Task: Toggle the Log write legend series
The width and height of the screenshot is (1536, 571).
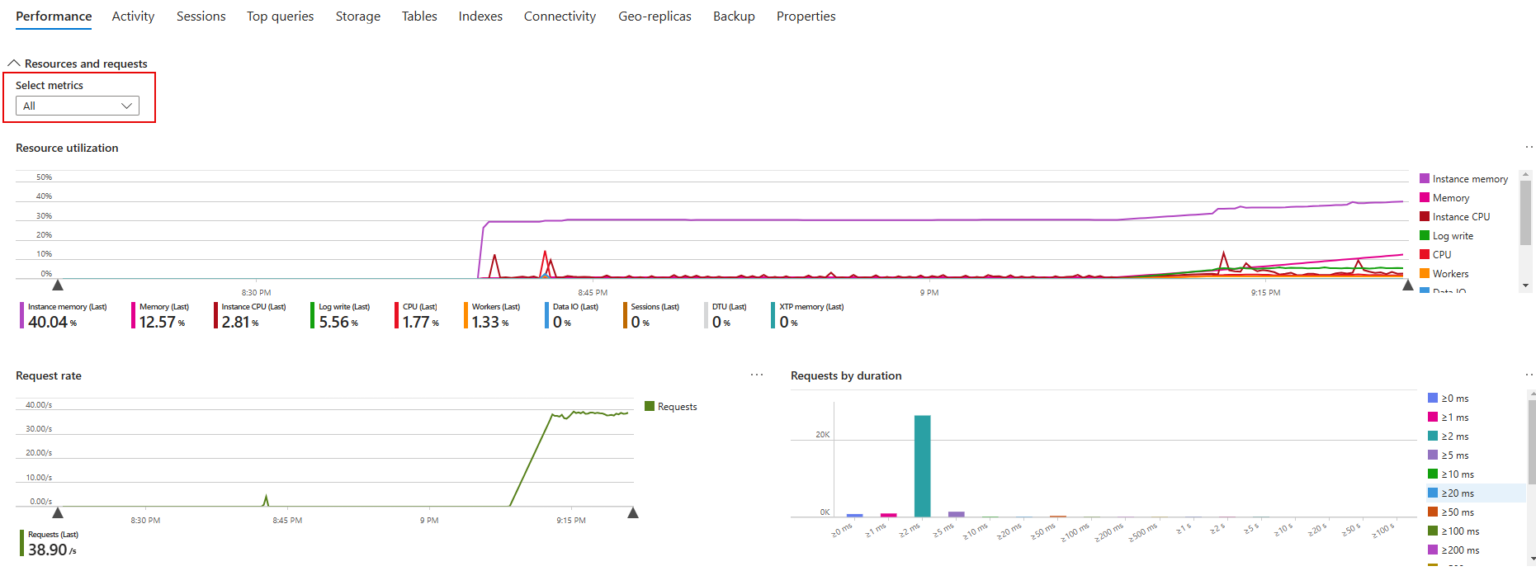Action: coord(1452,236)
